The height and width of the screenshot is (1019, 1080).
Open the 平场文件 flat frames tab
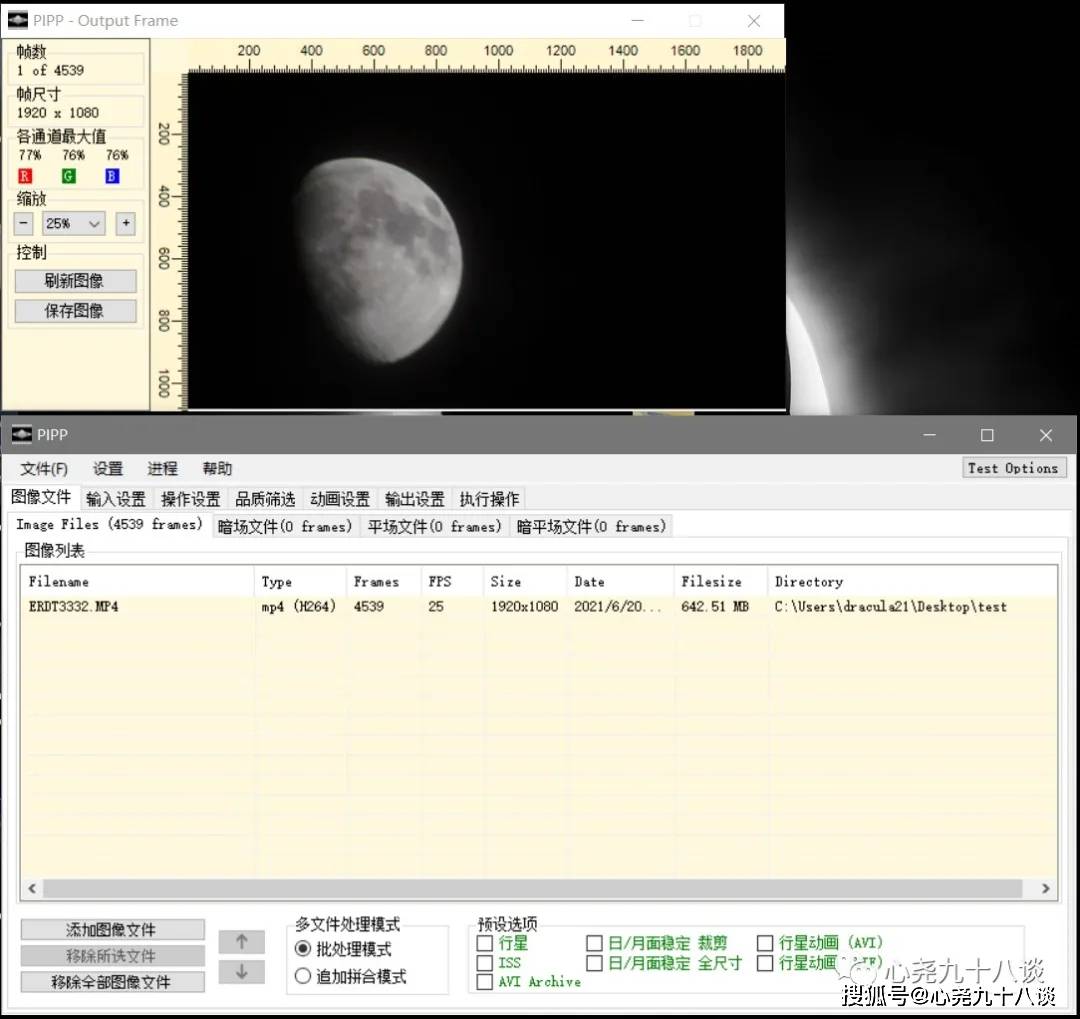[435, 527]
